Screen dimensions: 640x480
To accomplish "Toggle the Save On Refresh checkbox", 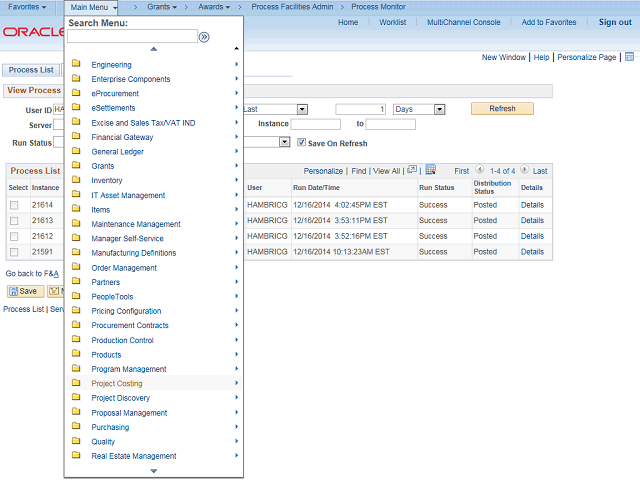I will click(301, 143).
